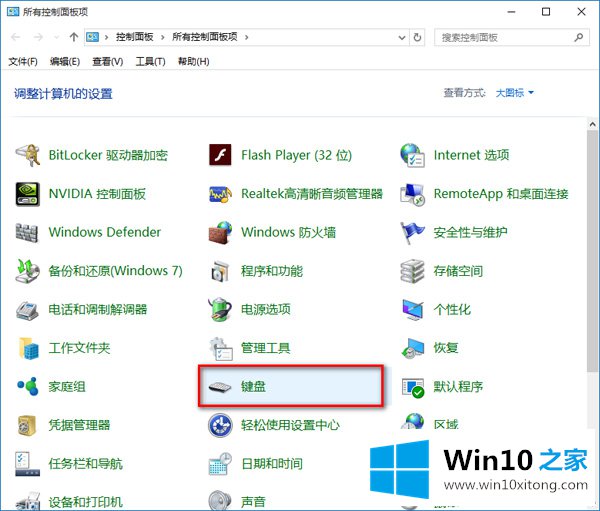The image size is (600, 511).
Task: Click the 任务栏和导航 icon
Action: click(28, 464)
